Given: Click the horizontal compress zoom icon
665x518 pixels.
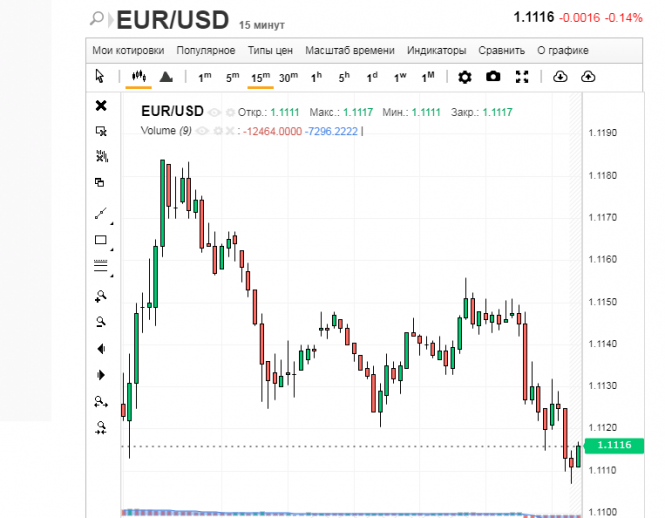Looking at the screenshot, I should 101,428.
